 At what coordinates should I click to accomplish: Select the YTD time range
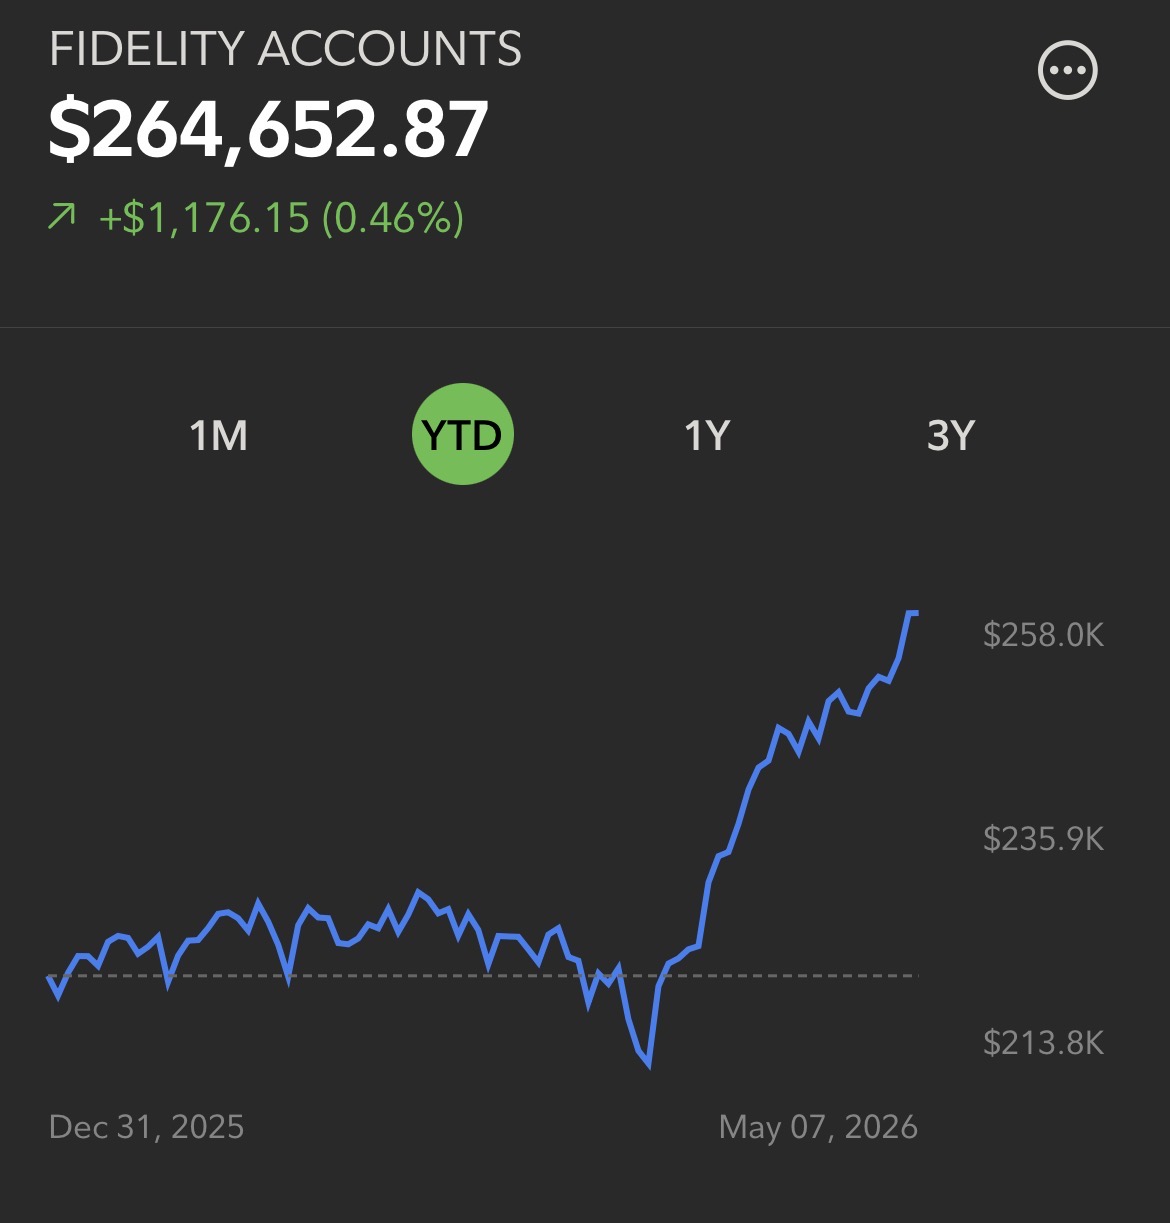[462, 435]
